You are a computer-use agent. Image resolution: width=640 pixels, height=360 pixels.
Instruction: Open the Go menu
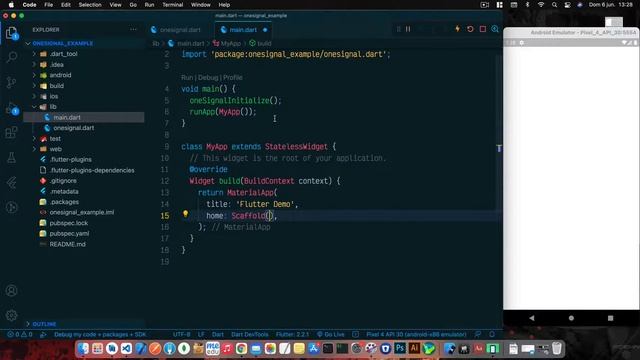pos(133,5)
